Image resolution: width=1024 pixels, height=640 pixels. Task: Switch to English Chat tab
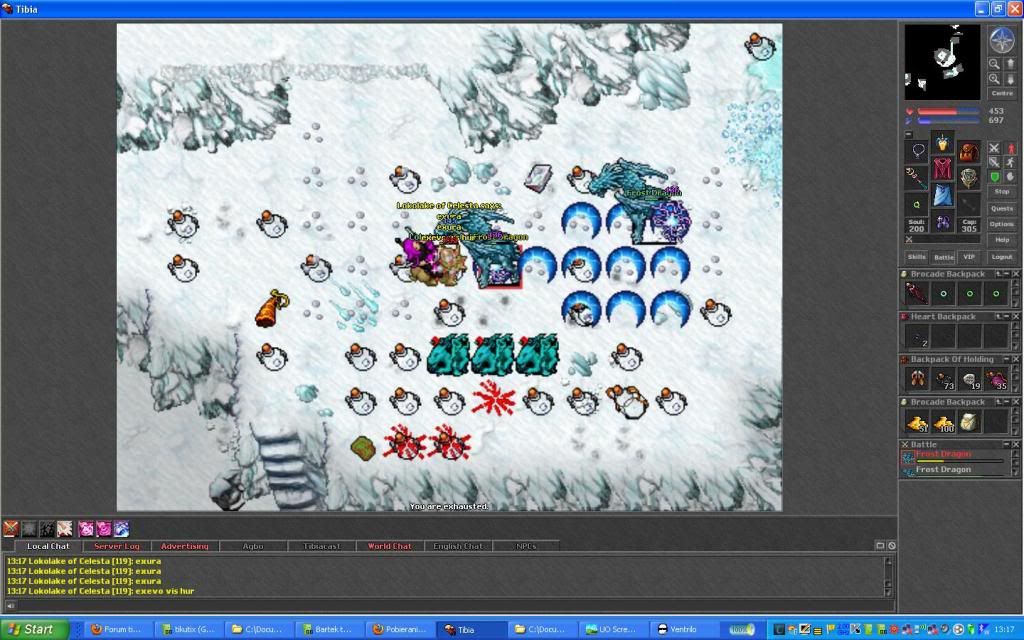(458, 546)
